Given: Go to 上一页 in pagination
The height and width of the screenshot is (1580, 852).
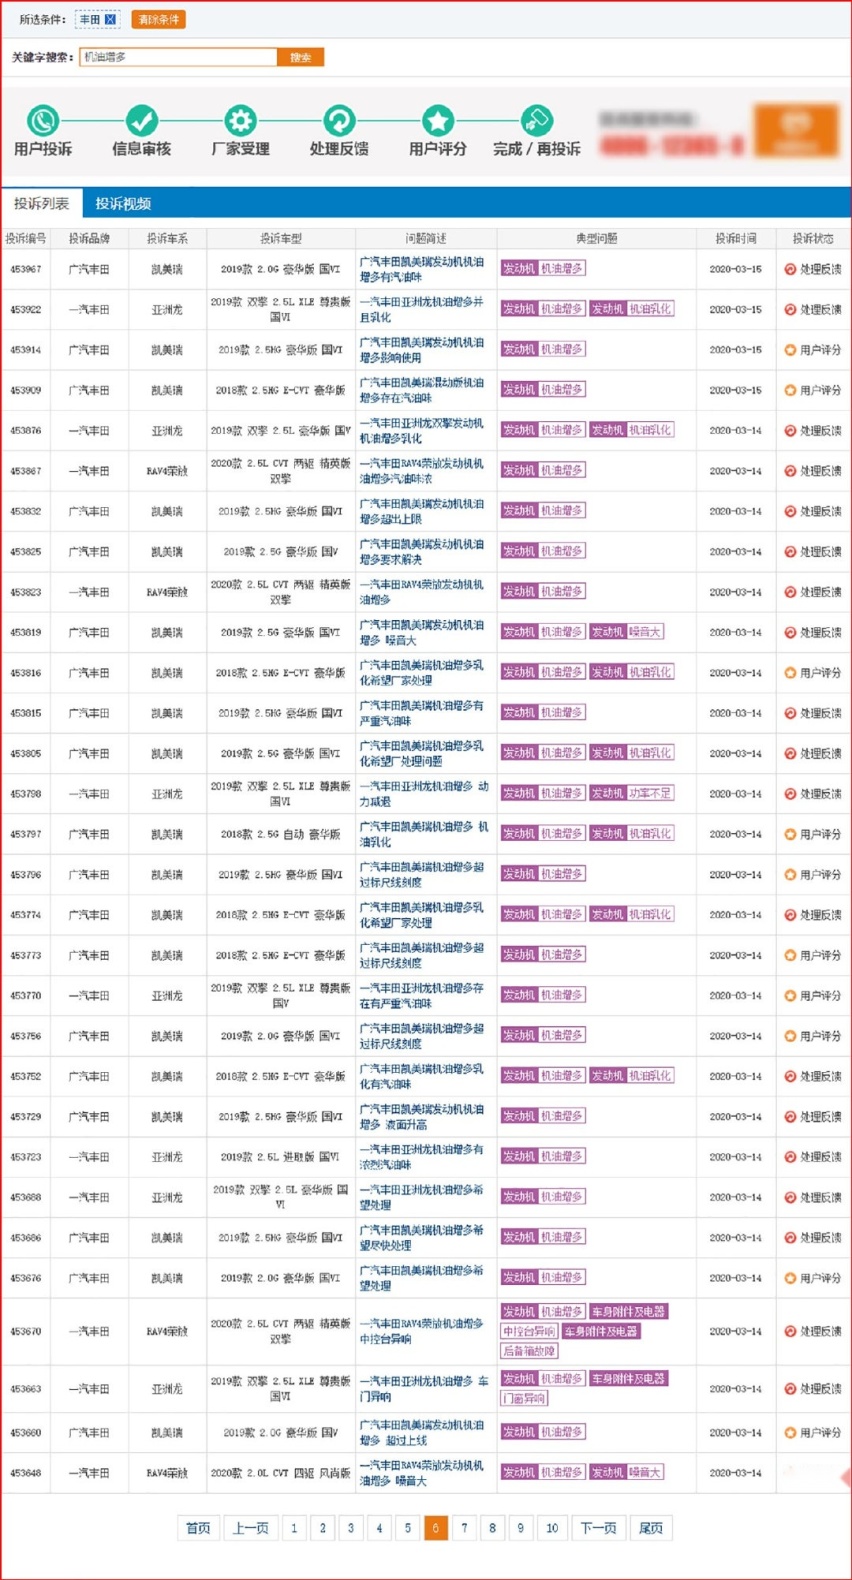Looking at the screenshot, I should pos(250,1528).
